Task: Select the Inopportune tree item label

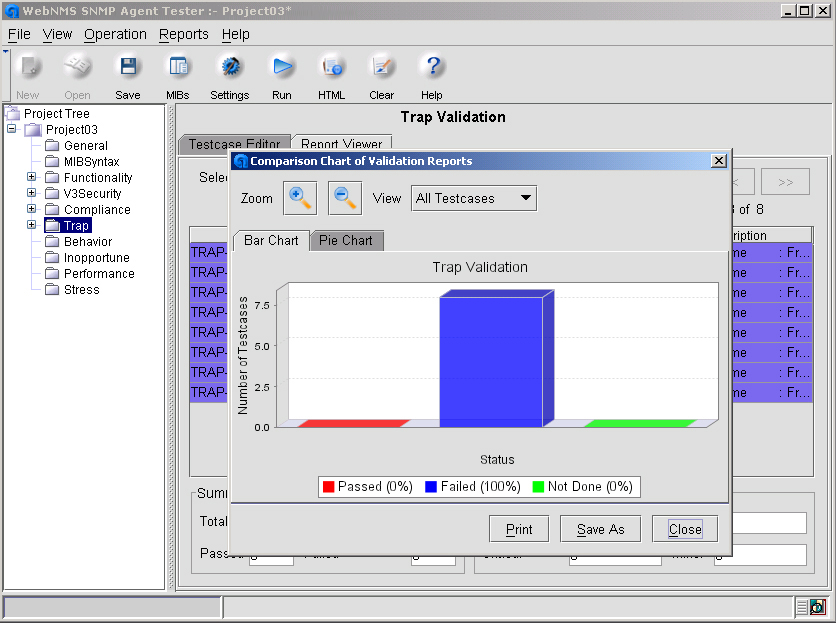Action: [97, 258]
